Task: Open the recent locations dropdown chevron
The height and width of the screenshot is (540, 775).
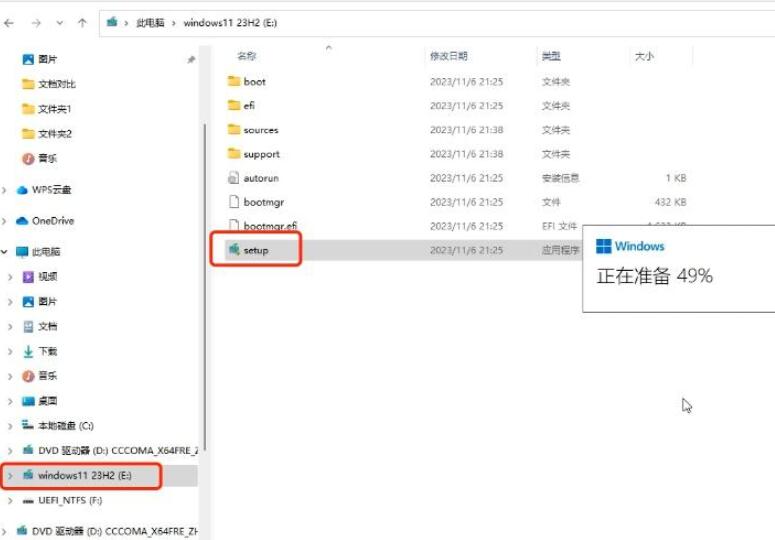Action: [x=60, y=23]
